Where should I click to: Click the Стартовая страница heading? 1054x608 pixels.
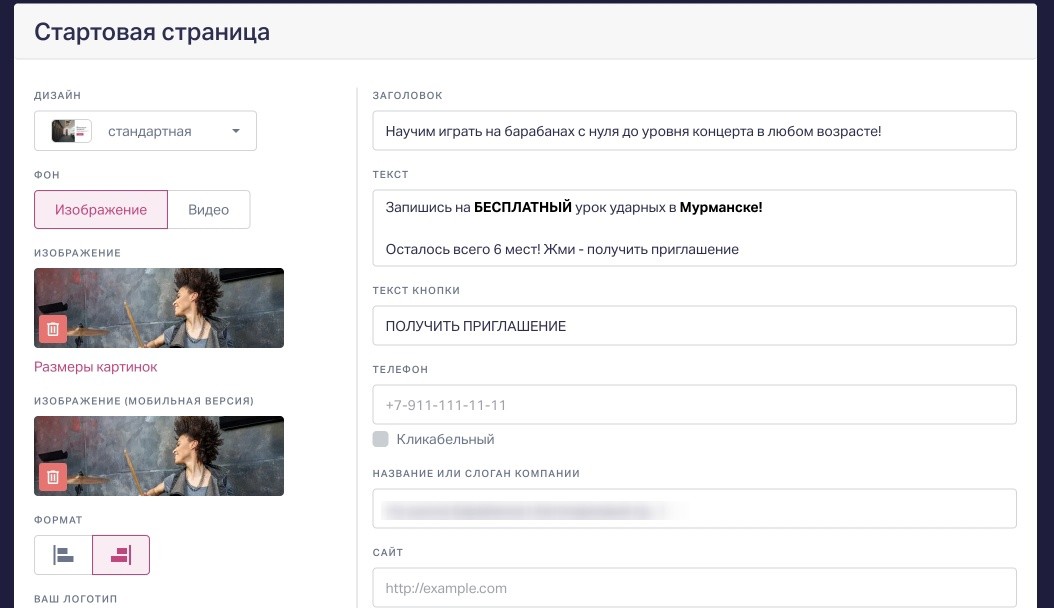pos(152,32)
